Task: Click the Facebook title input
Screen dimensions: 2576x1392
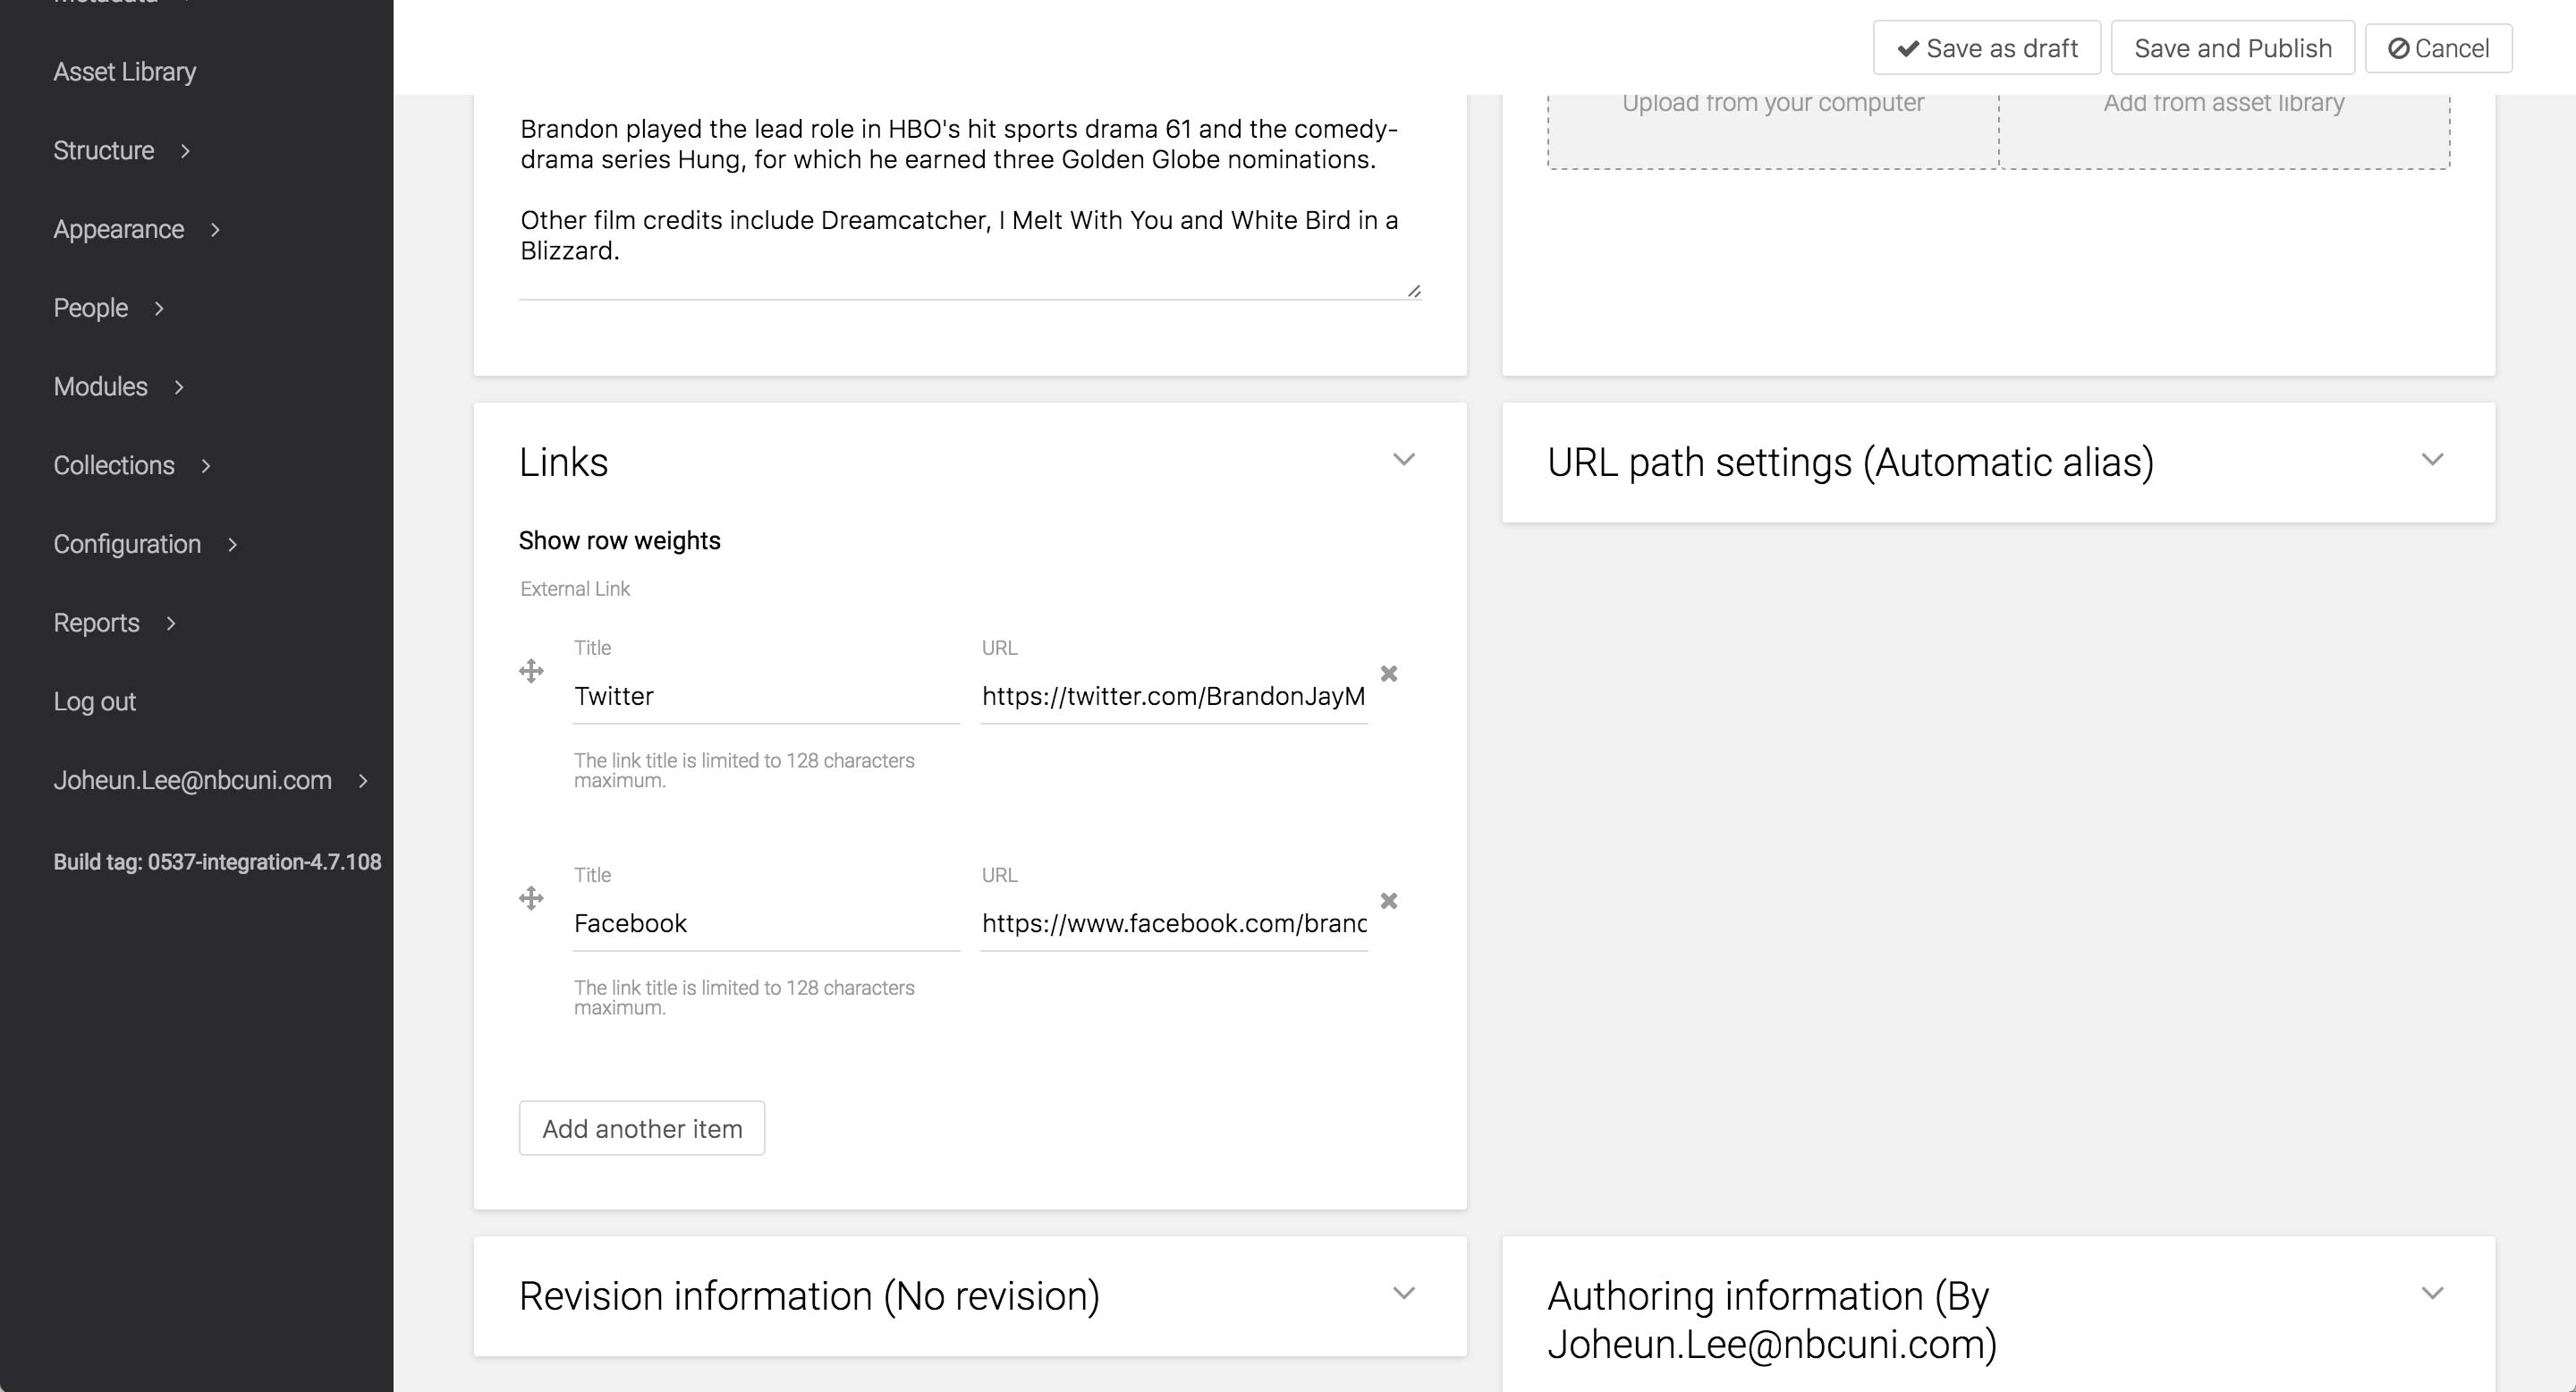Action: tap(765, 924)
